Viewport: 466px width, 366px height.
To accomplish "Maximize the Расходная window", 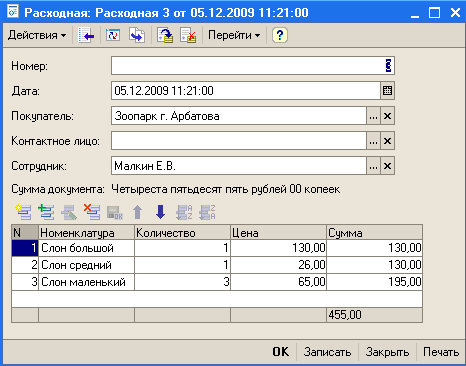I will (x=434, y=13).
